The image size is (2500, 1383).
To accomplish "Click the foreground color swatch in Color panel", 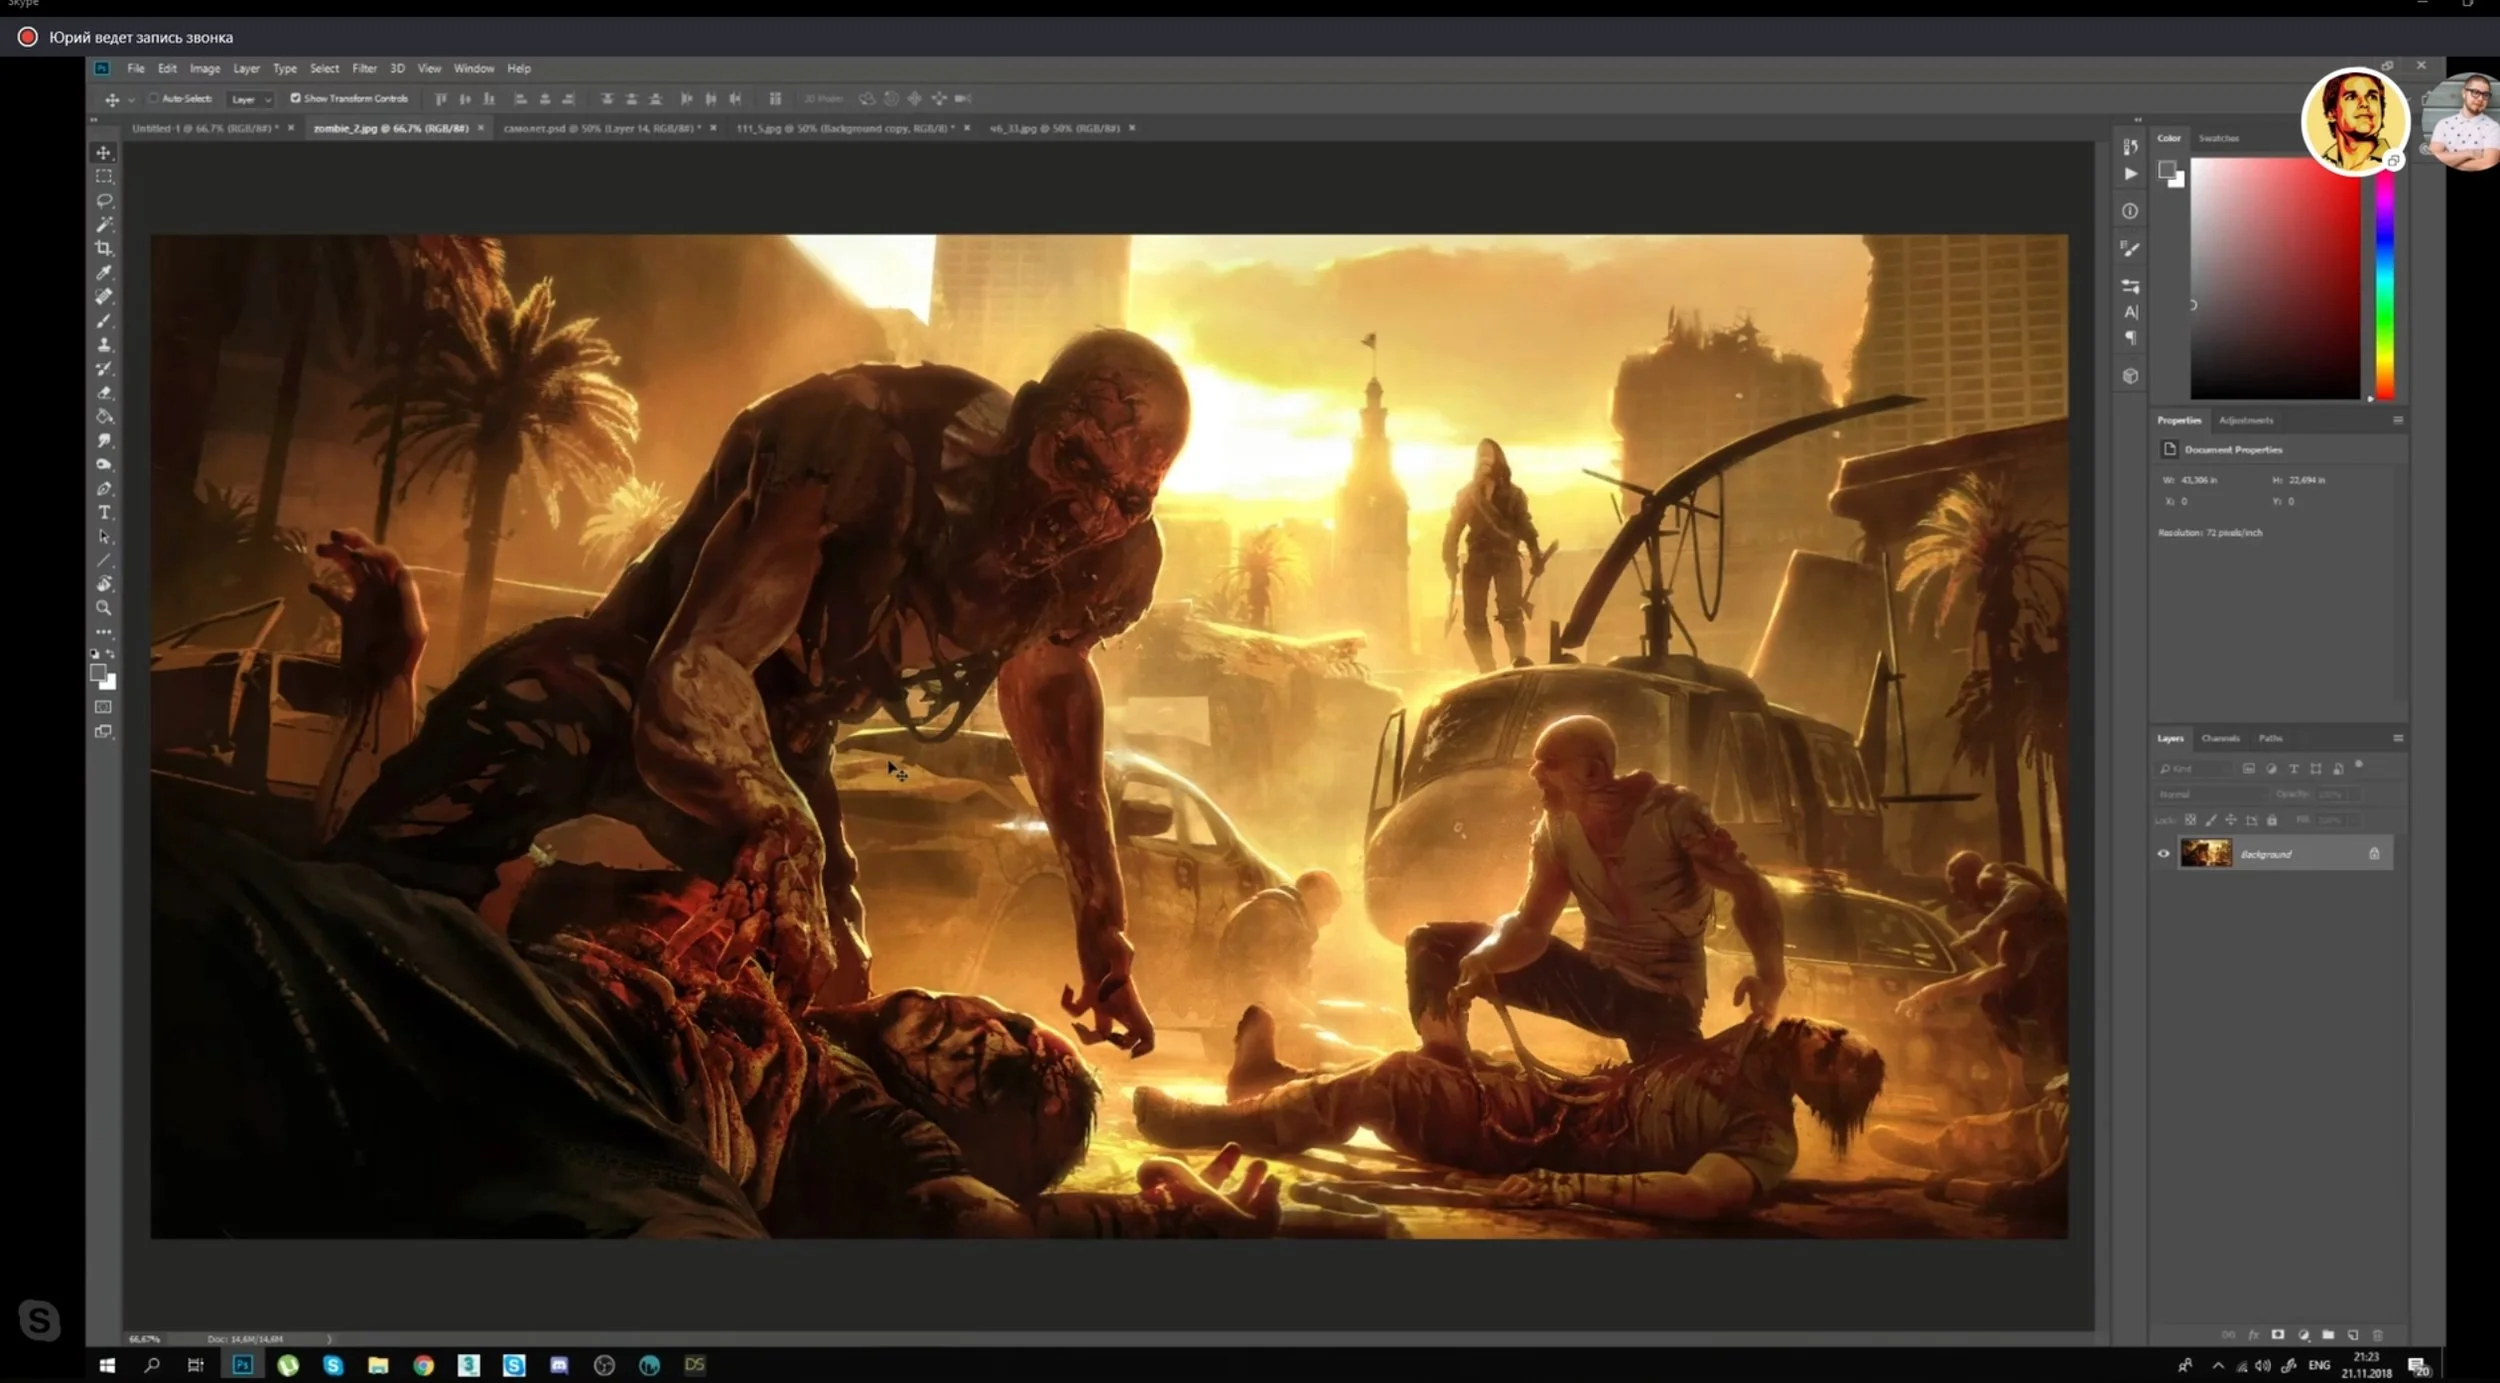I will tap(2166, 170).
